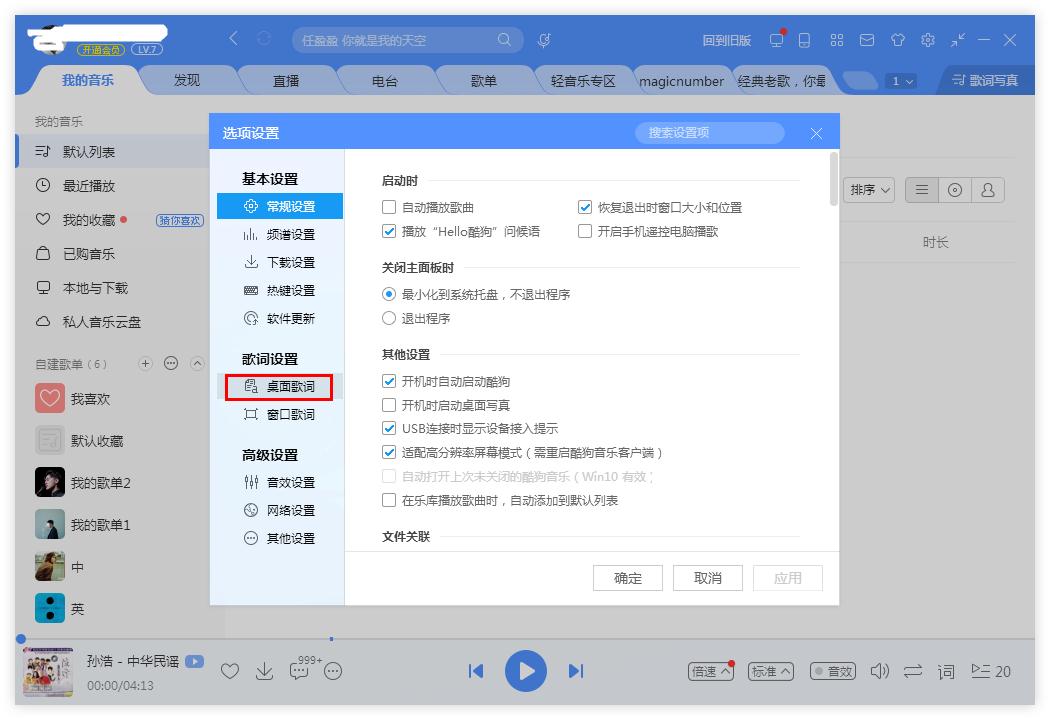
Task: Click the heart icon next to current song
Action: pyautogui.click(x=230, y=671)
